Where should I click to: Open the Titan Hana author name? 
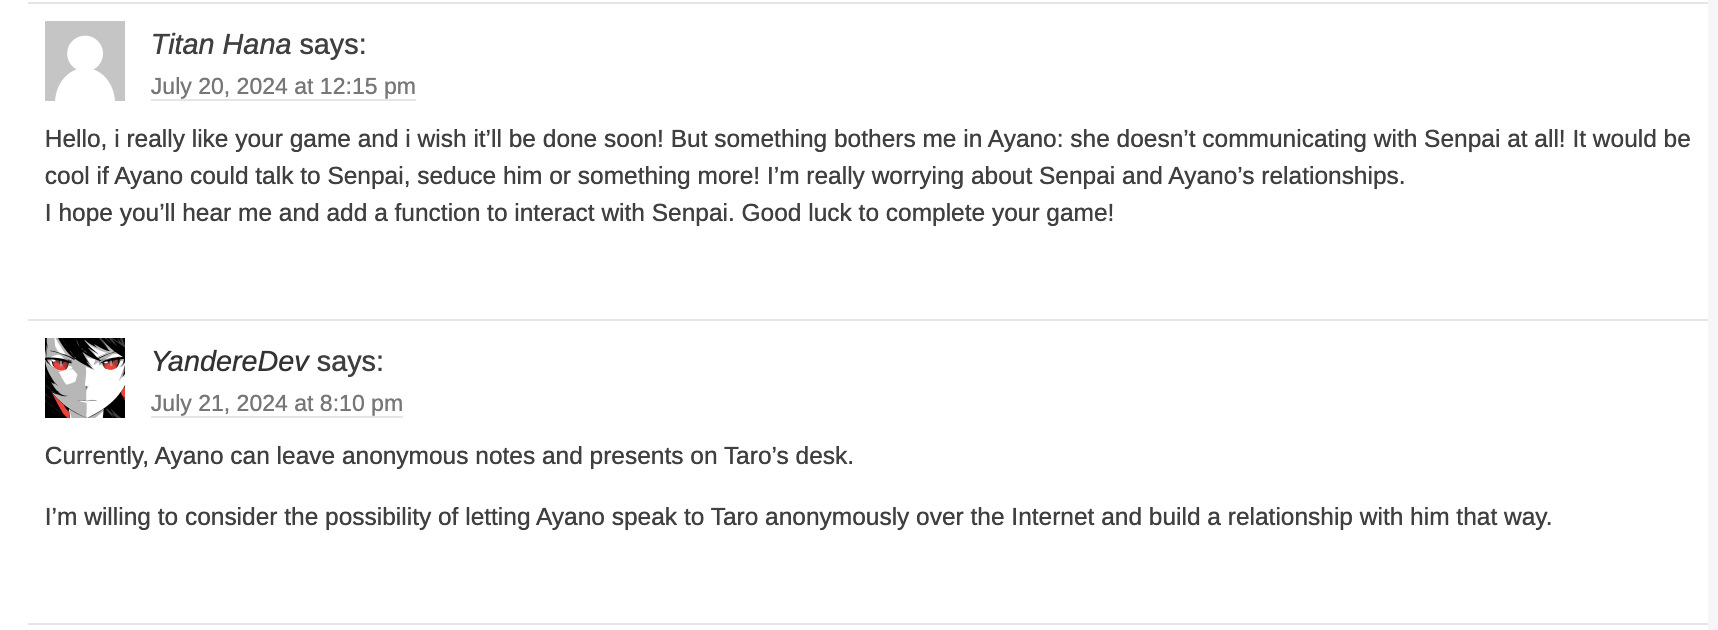(x=221, y=44)
